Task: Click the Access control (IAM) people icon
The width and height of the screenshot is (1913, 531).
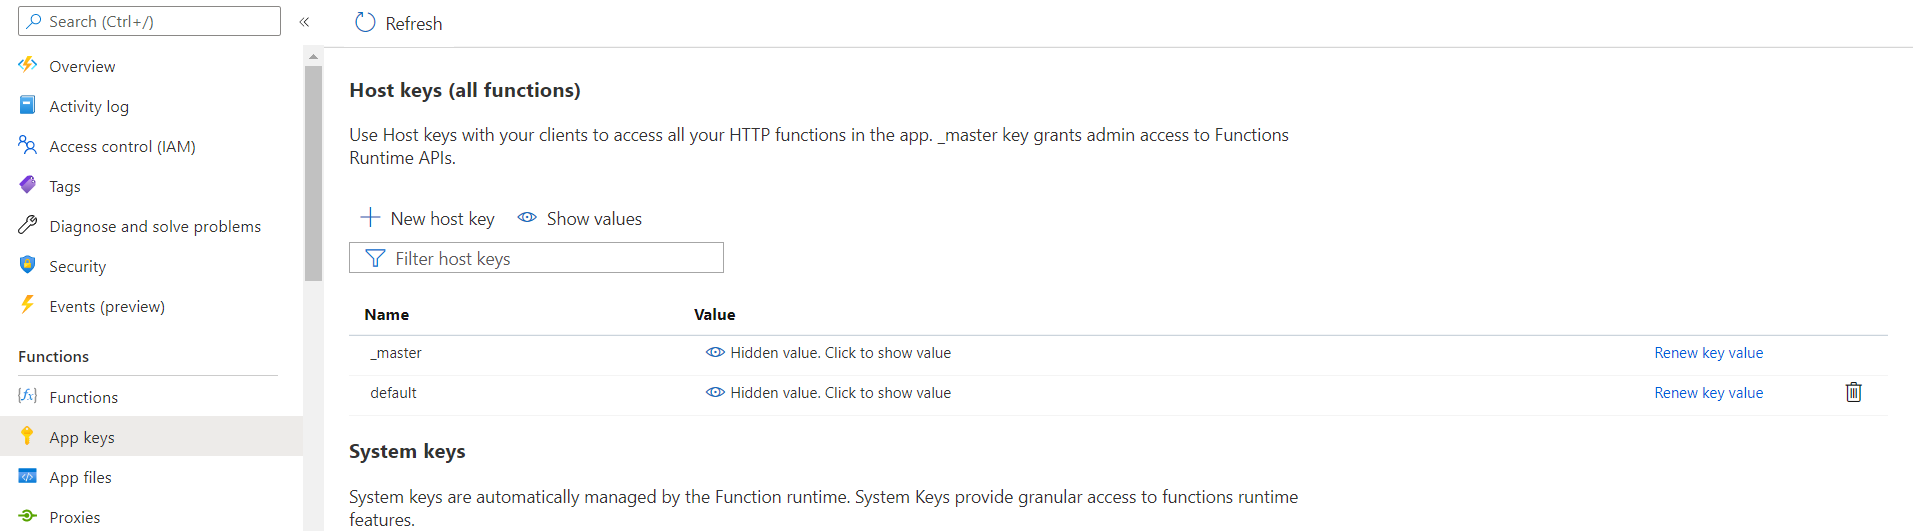Action: click(x=27, y=145)
